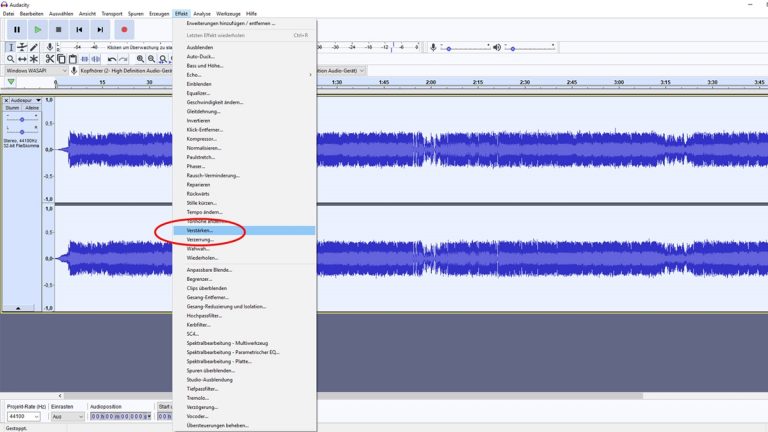768x432 pixels.
Task: Select the Envelope tool
Action: pos(22,48)
